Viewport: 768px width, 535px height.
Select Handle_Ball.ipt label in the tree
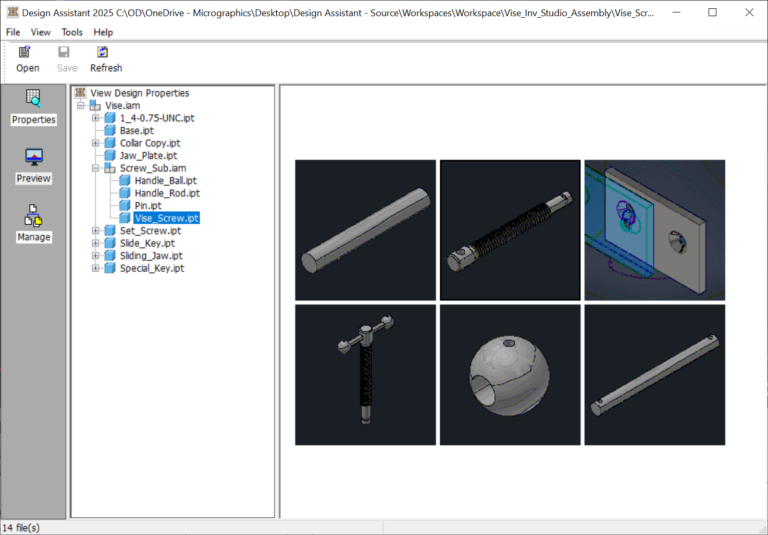[166, 180]
